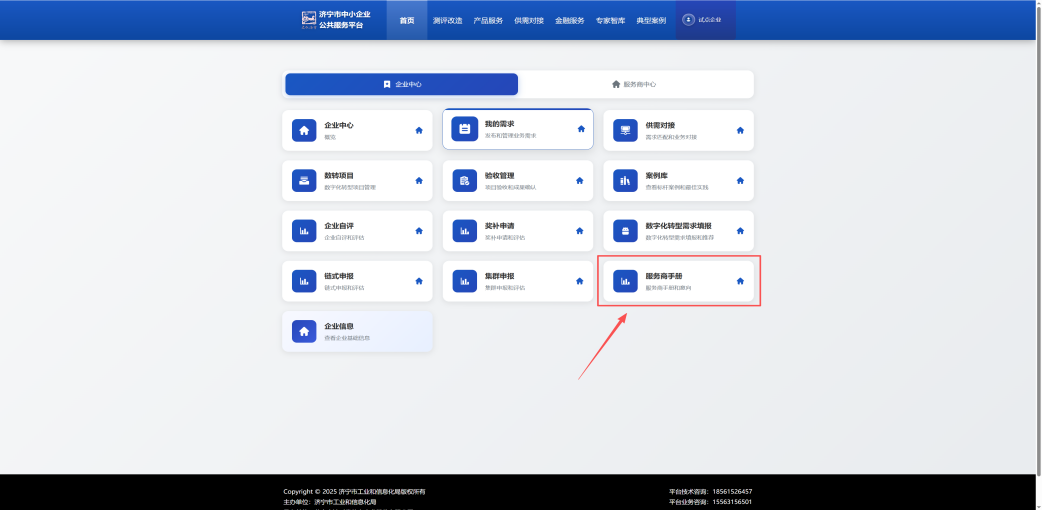
Task: Click the 数字化转型需求填报 card icon
Action: click(625, 231)
